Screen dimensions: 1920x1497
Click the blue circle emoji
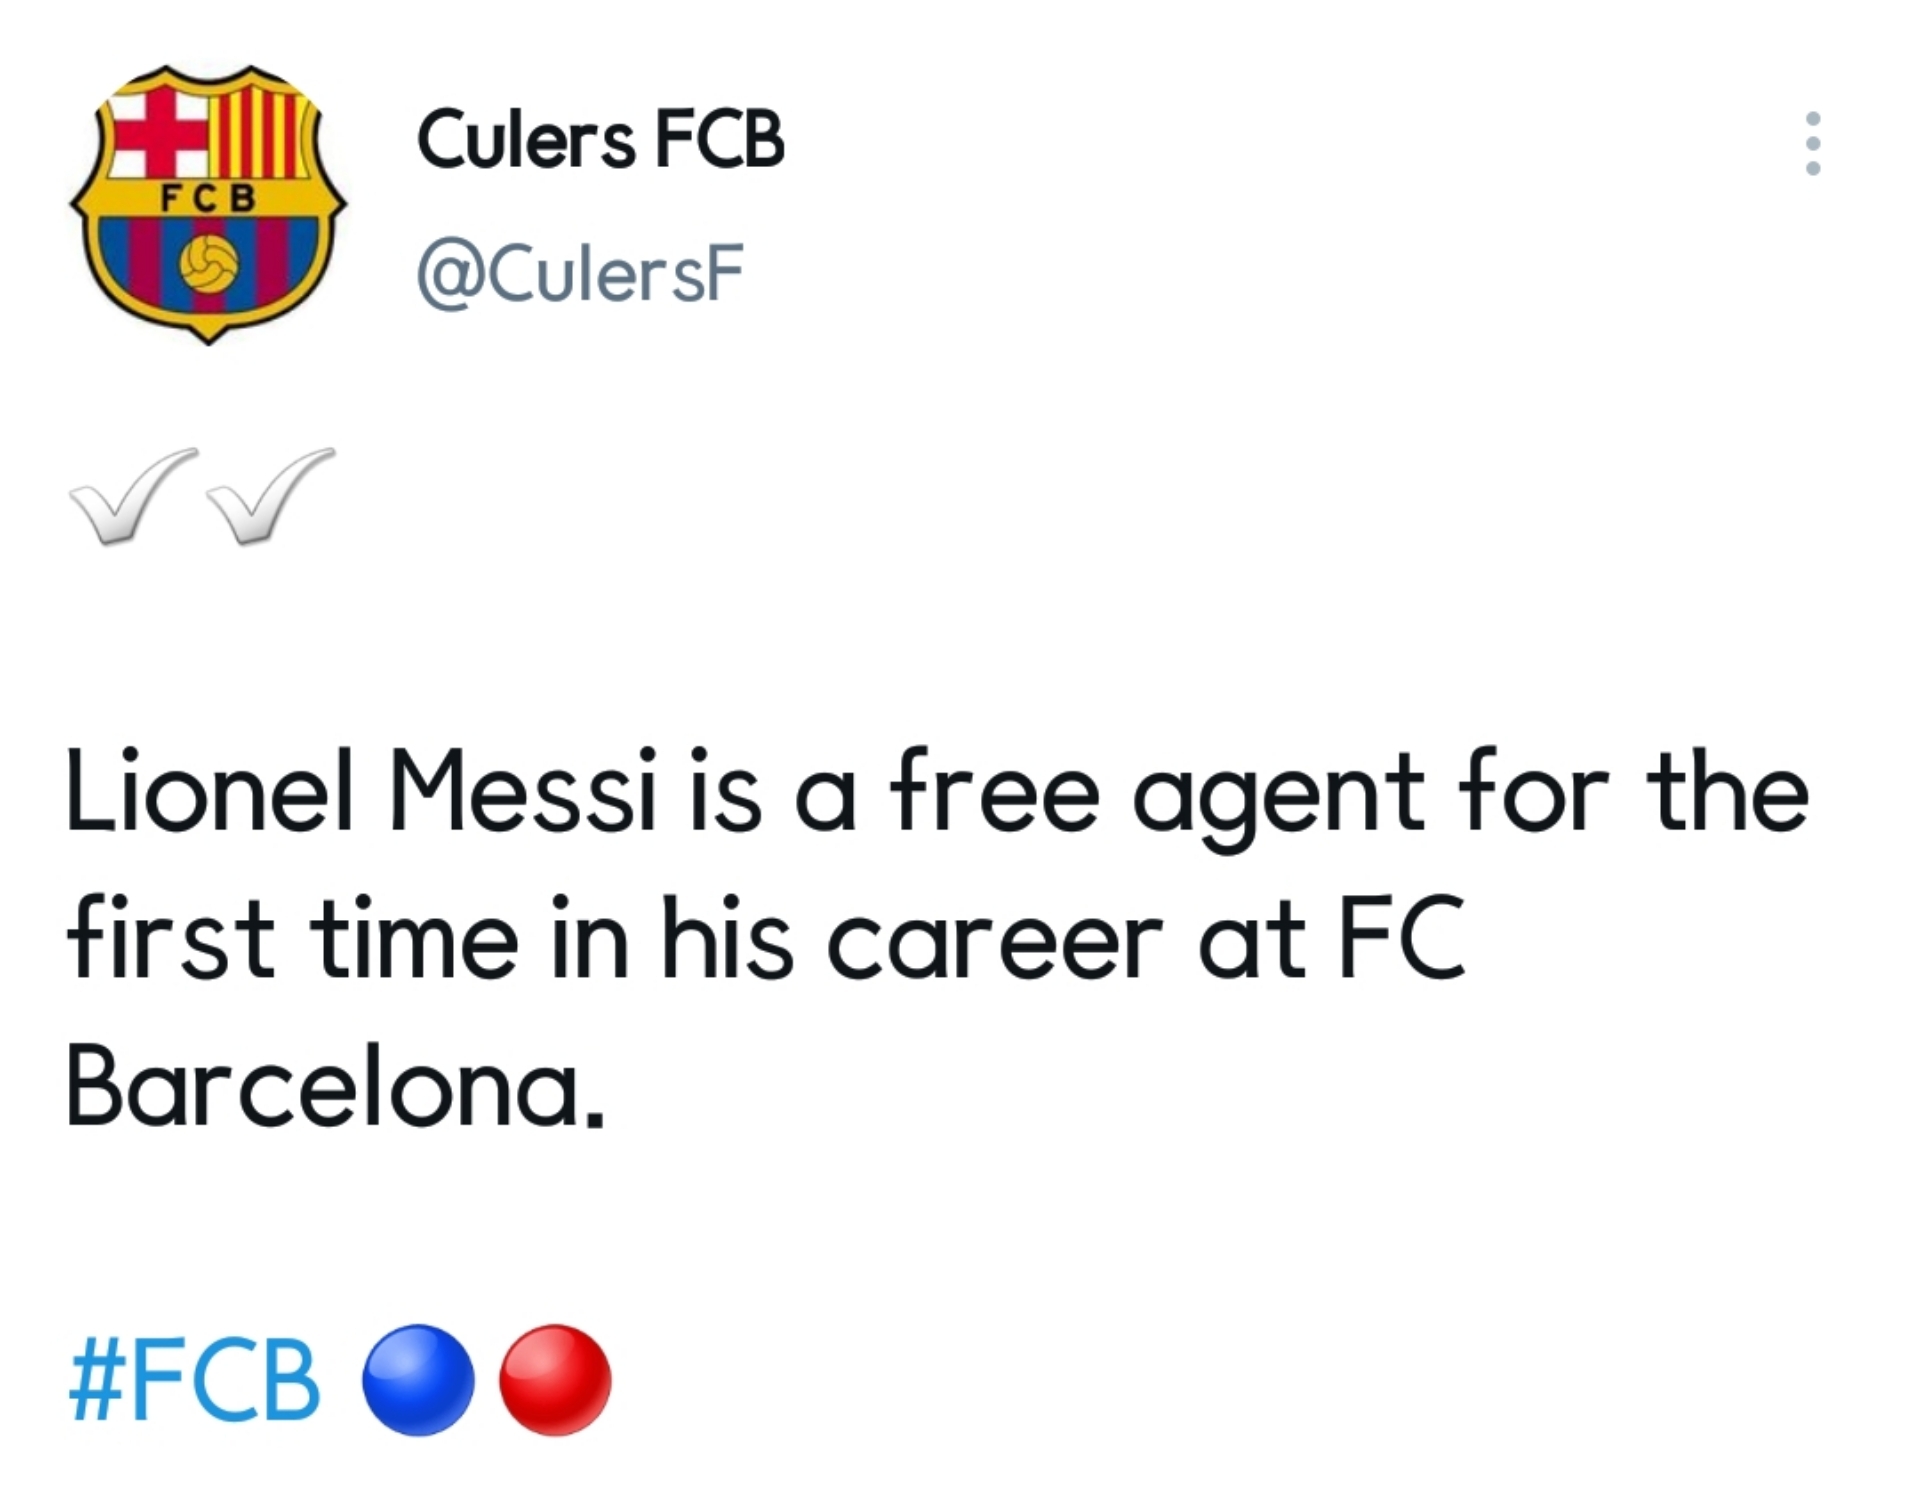418,1380
